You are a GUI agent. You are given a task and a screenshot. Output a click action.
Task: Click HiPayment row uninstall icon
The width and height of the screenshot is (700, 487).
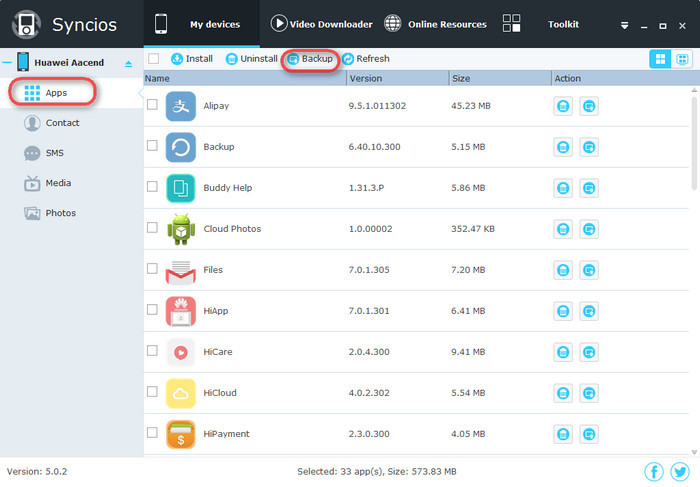point(563,434)
